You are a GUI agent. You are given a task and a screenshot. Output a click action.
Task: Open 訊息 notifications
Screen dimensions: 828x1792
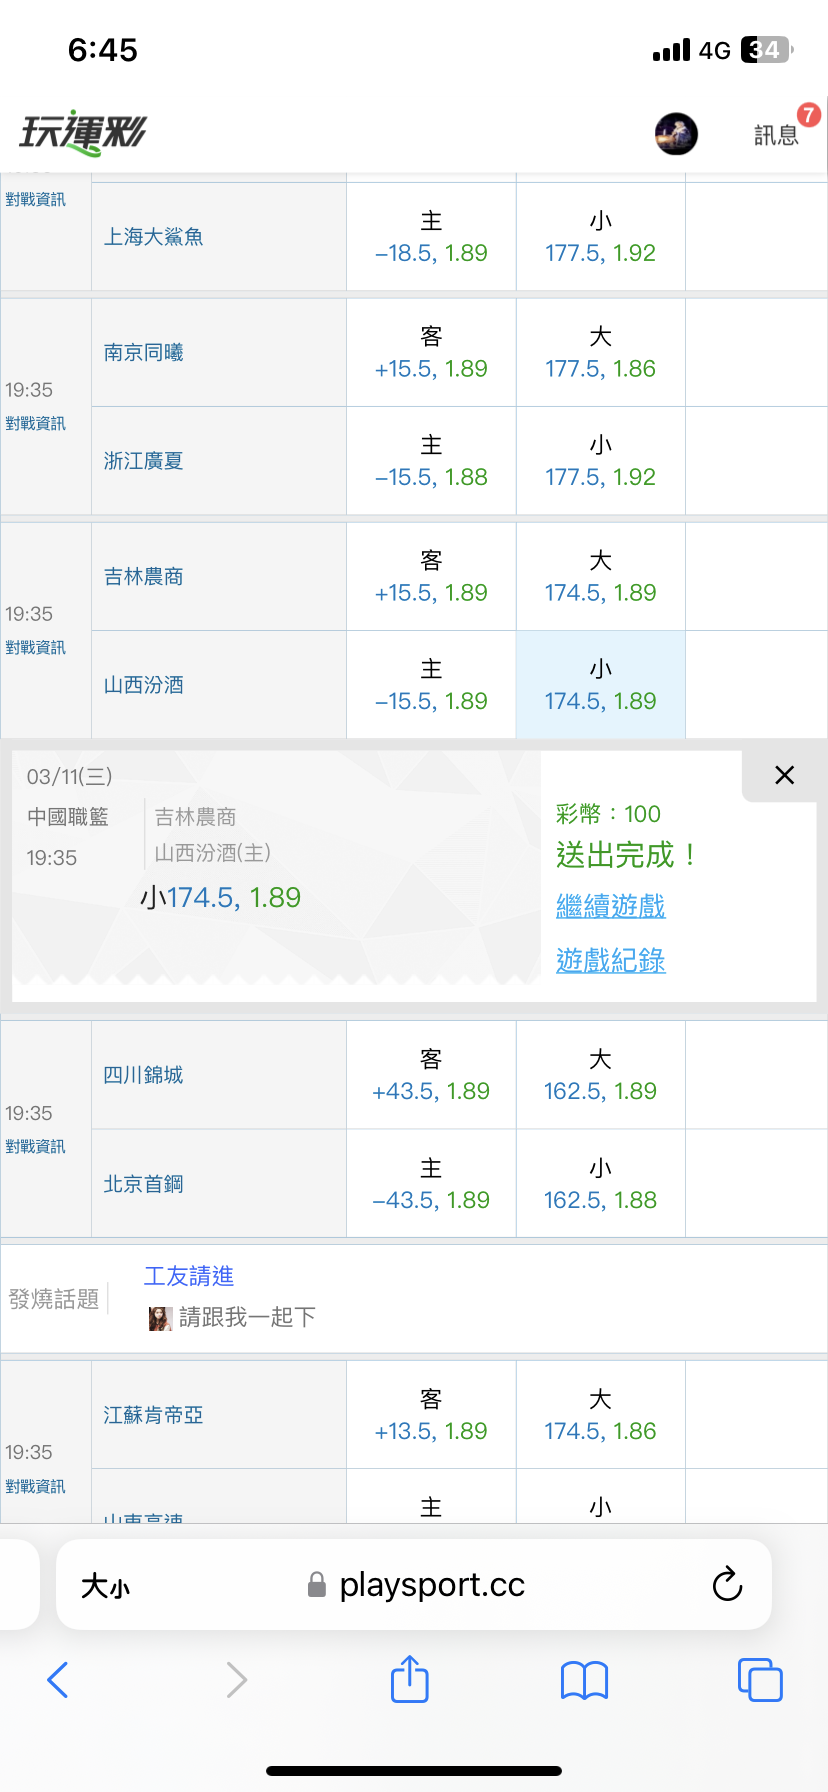click(x=776, y=135)
